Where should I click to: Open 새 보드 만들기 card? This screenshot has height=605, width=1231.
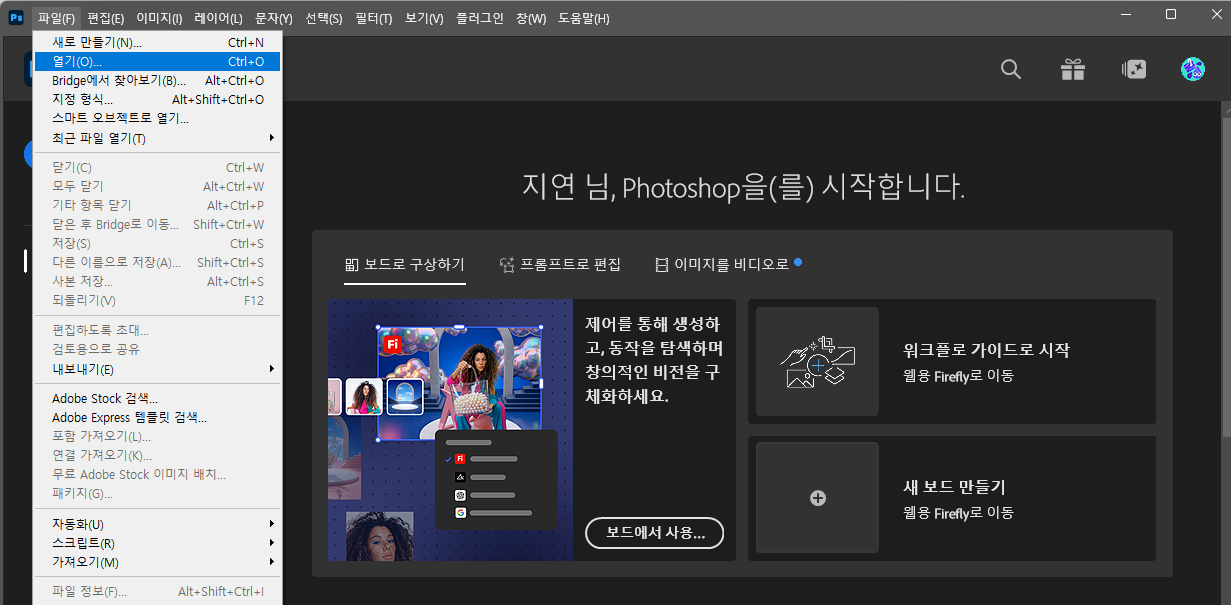pos(952,498)
